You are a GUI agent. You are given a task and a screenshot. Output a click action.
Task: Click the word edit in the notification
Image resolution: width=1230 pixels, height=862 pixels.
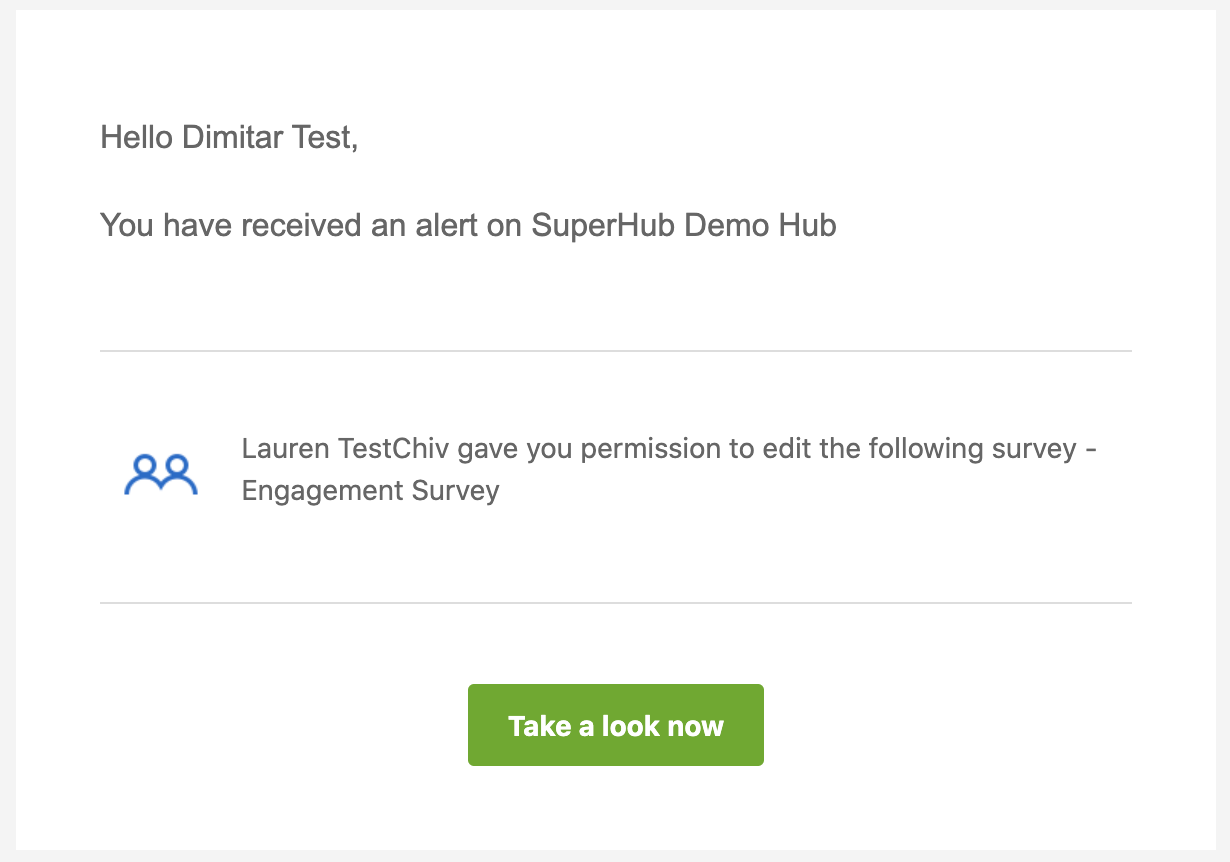click(x=784, y=448)
